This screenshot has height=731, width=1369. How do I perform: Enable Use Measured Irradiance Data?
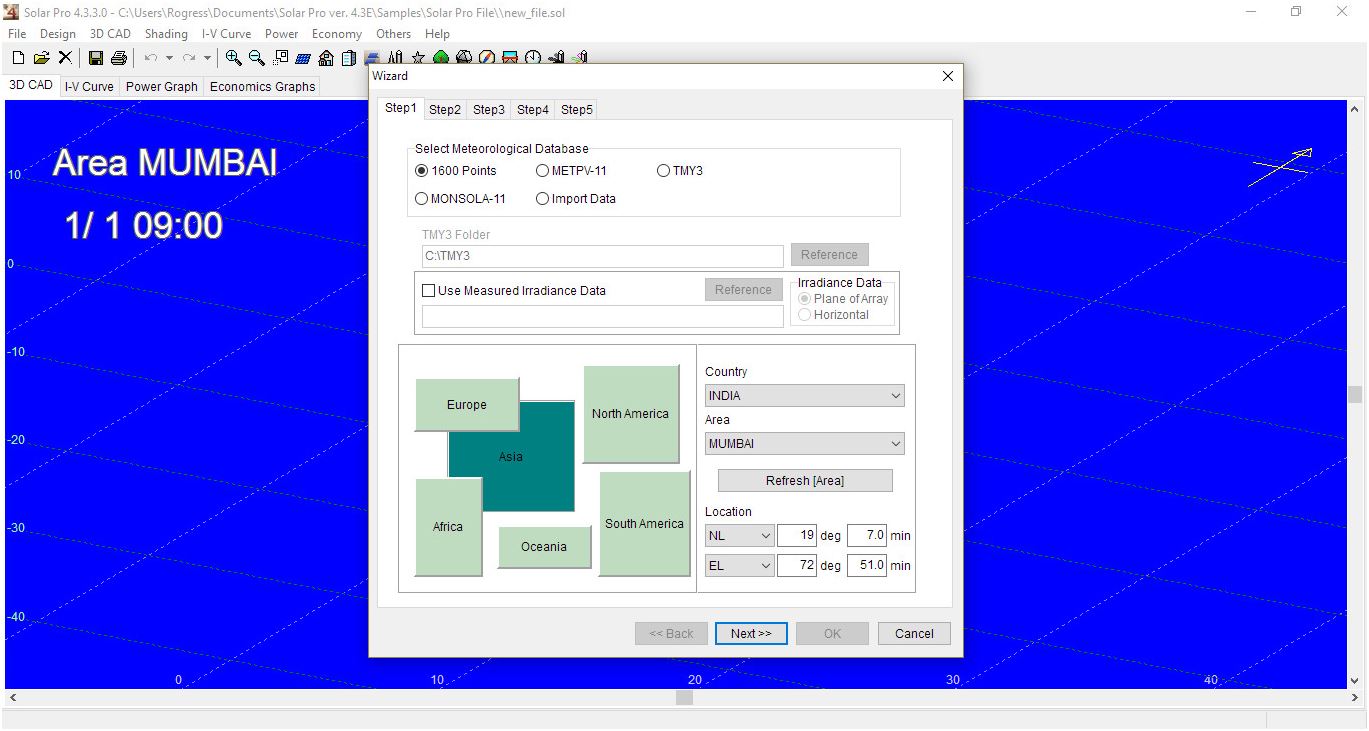[429, 290]
